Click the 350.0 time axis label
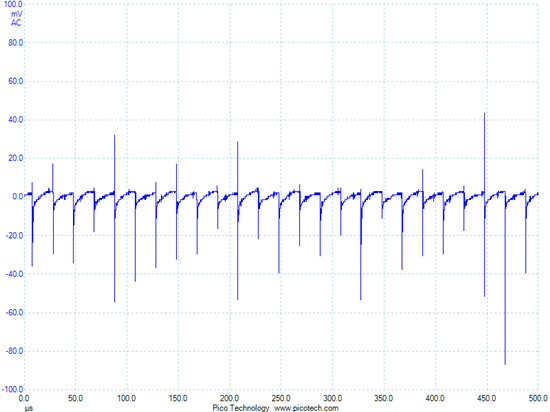 [384, 399]
